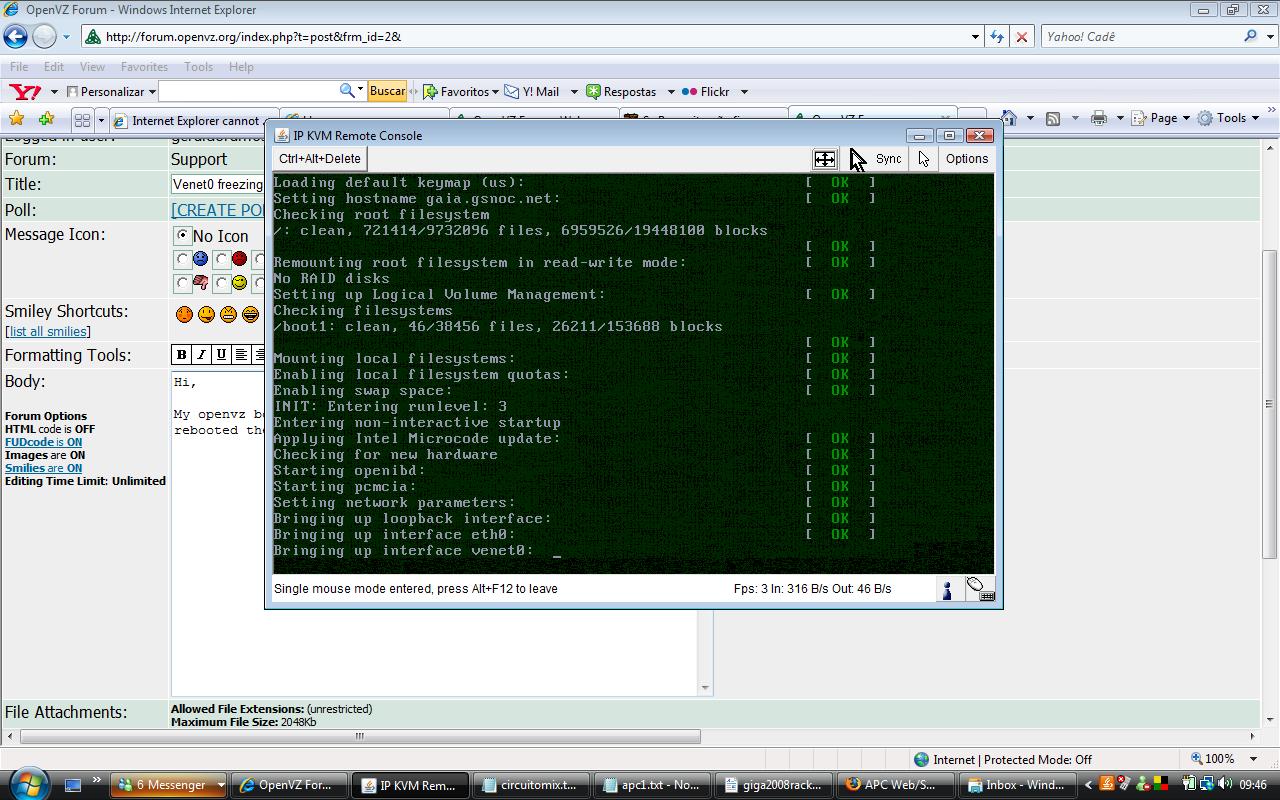Click the mouse and keyboard status icon
Image resolution: width=1280 pixels, height=800 pixels.
click(980, 589)
